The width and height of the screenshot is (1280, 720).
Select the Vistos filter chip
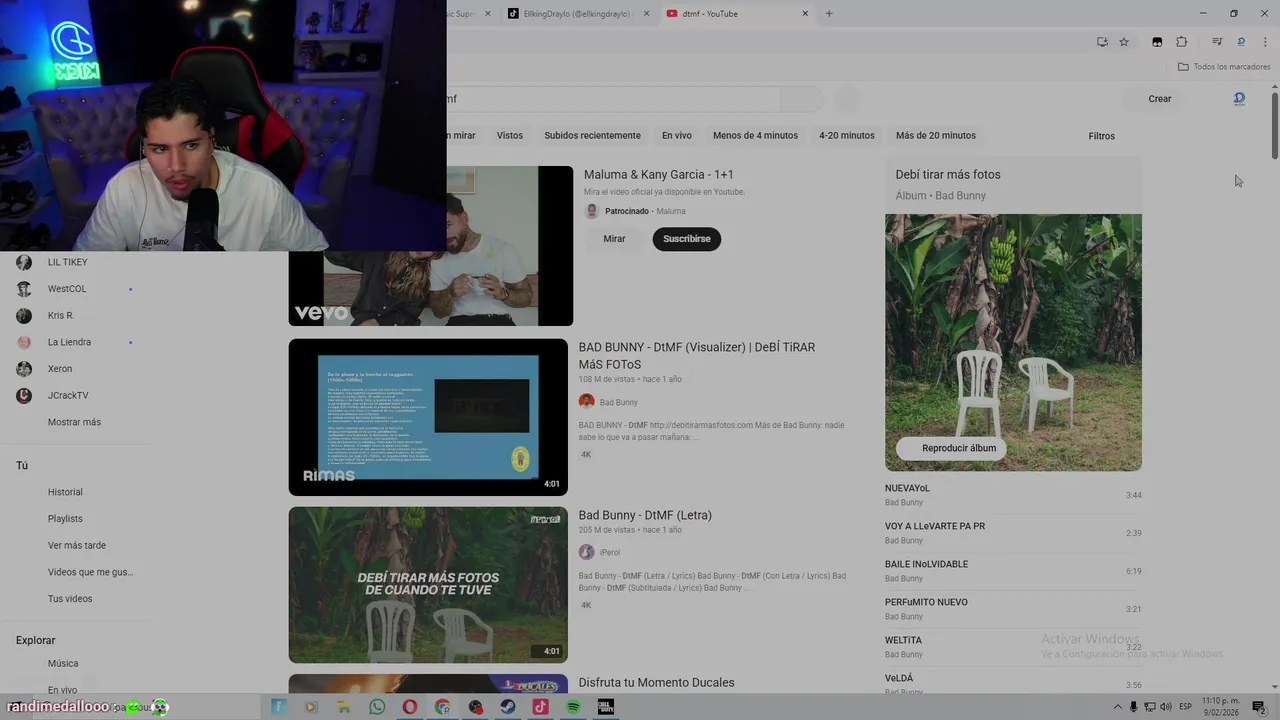tap(510, 135)
